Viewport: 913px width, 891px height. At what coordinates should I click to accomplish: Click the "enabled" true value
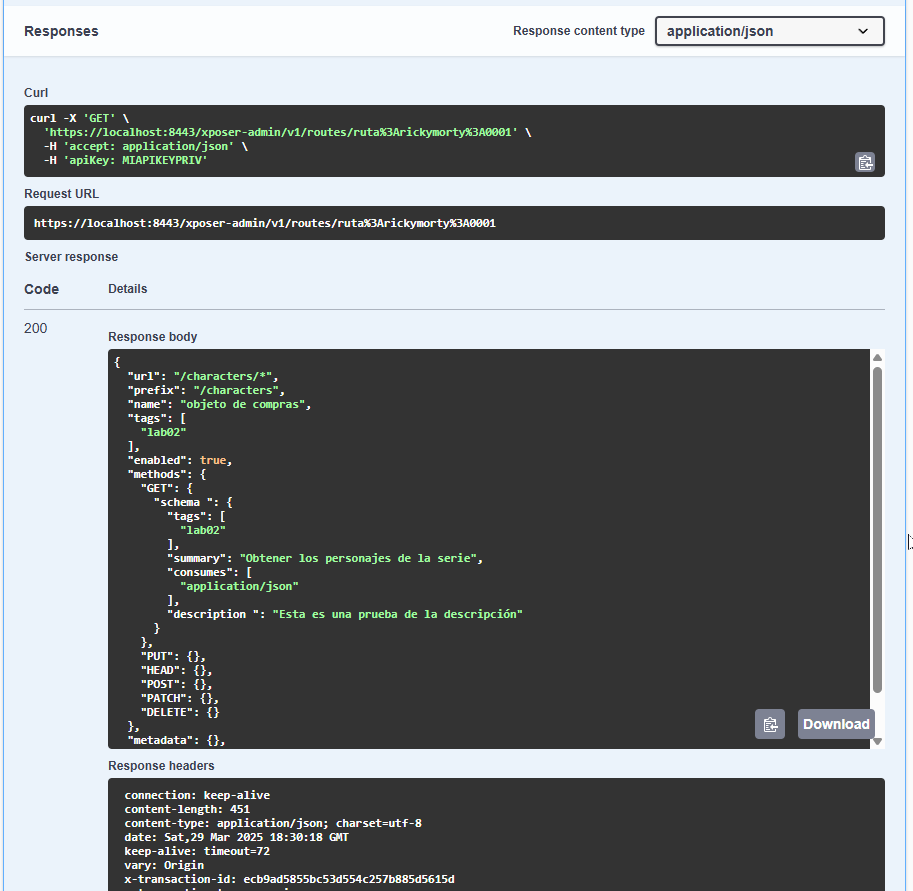(x=215, y=460)
